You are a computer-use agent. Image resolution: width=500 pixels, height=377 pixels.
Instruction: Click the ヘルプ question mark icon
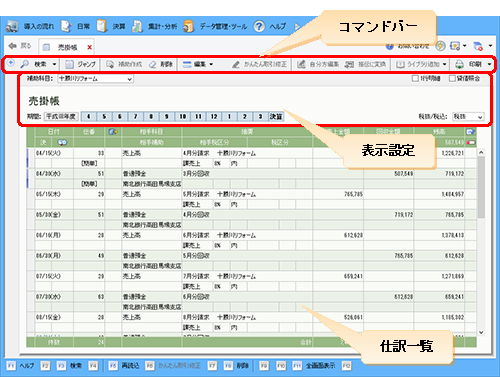click(x=259, y=26)
